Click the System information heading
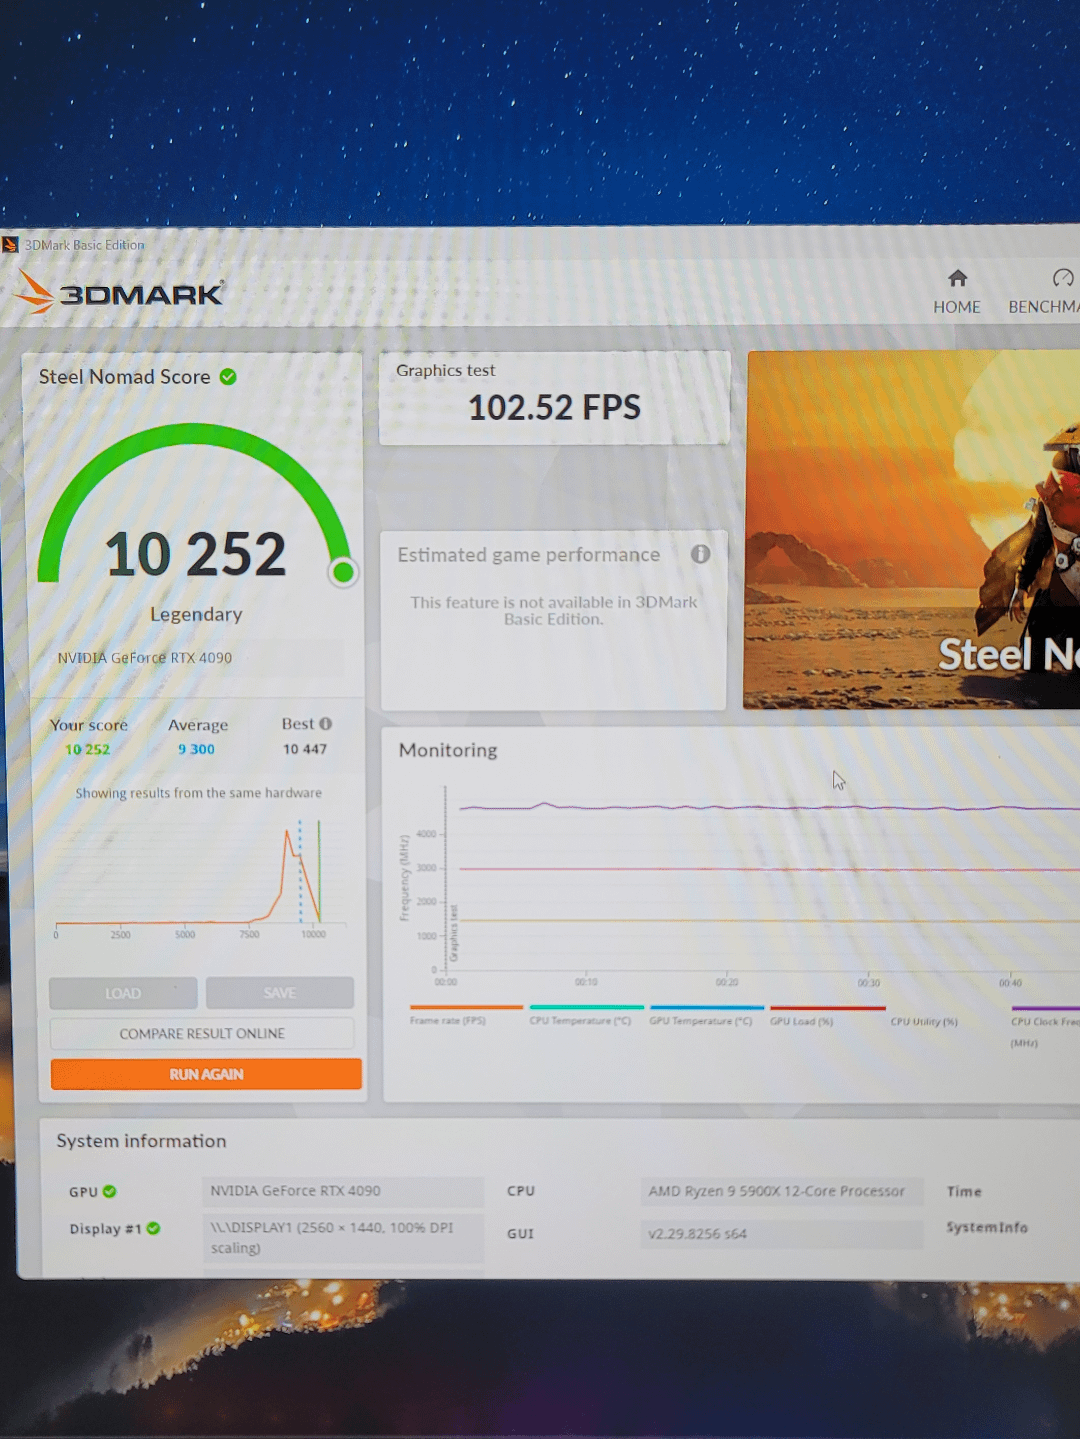The height and width of the screenshot is (1439, 1080). pos(141,1141)
